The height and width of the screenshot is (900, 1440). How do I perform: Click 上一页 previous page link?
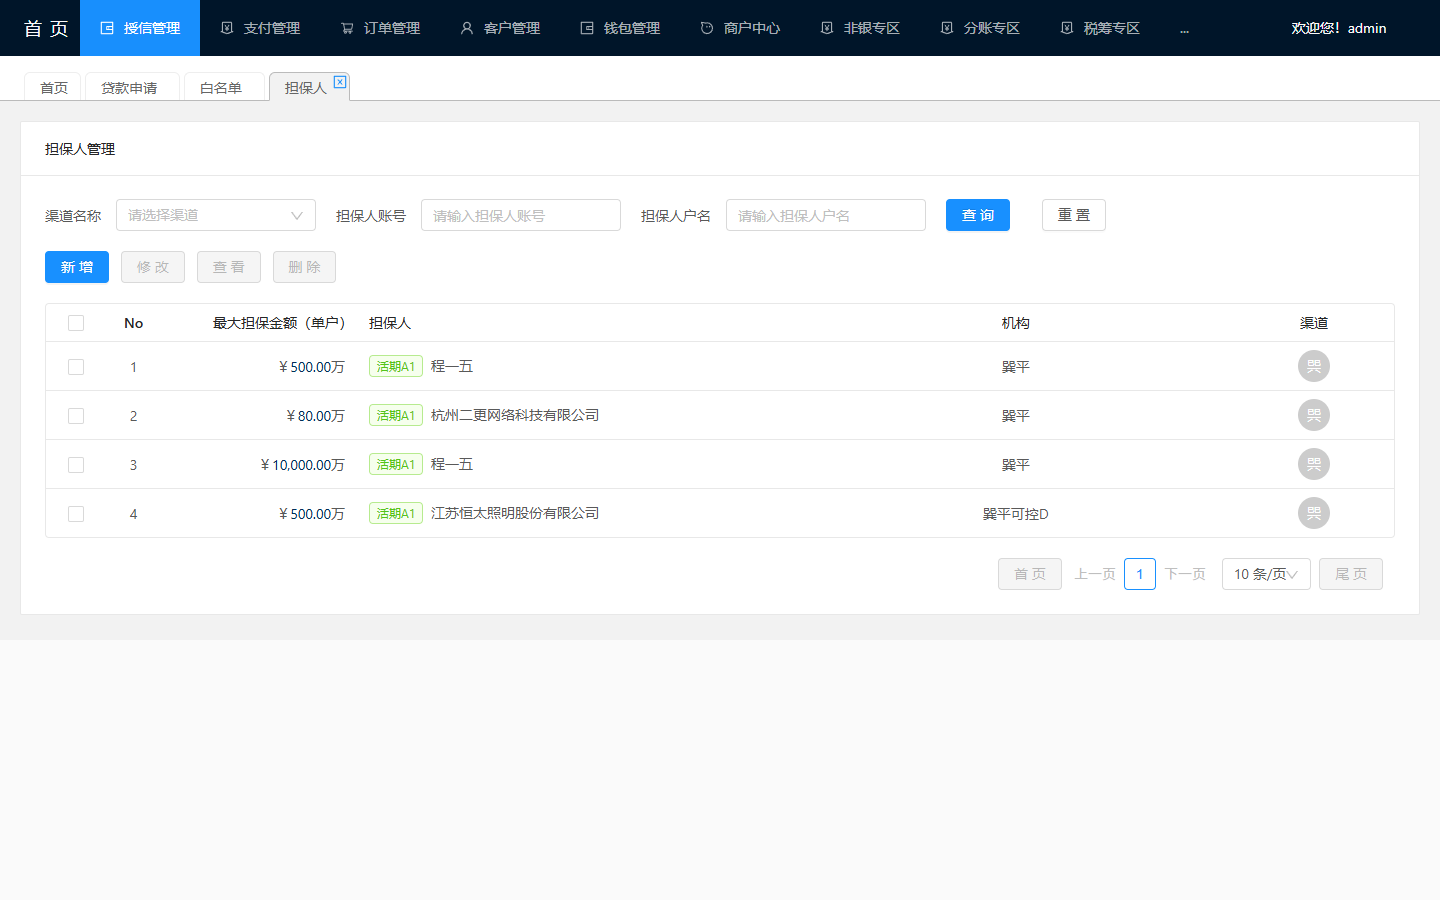tap(1095, 574)
